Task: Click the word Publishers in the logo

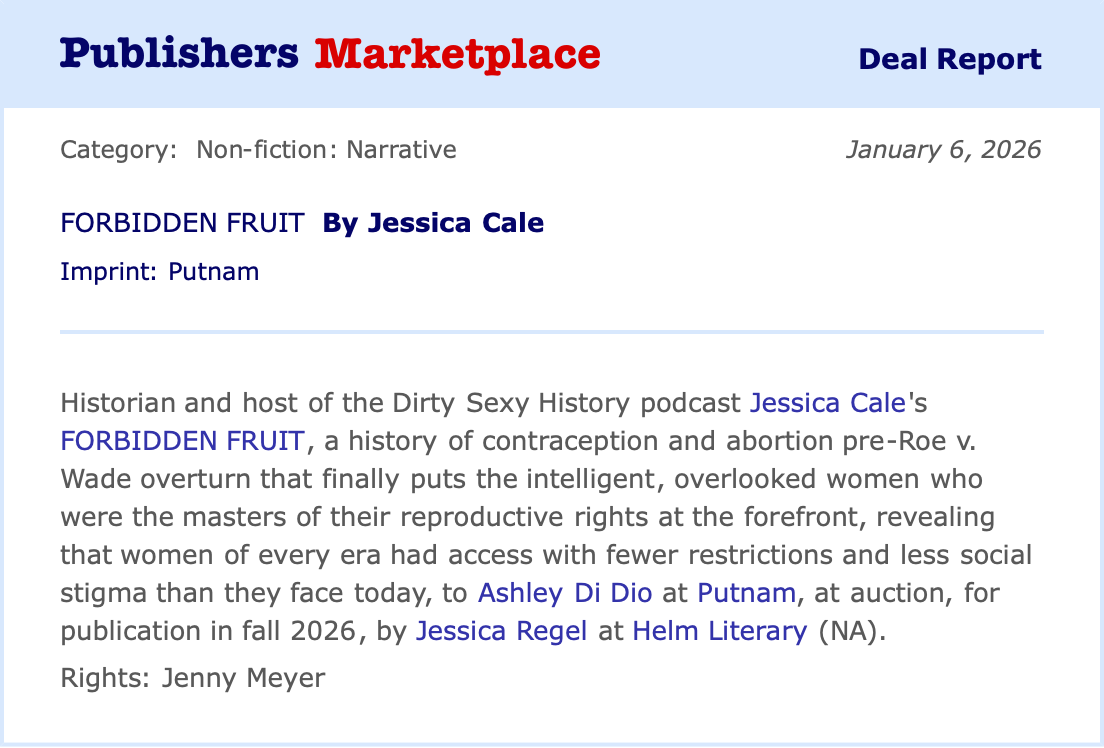Action: click(x=180, y=54)
